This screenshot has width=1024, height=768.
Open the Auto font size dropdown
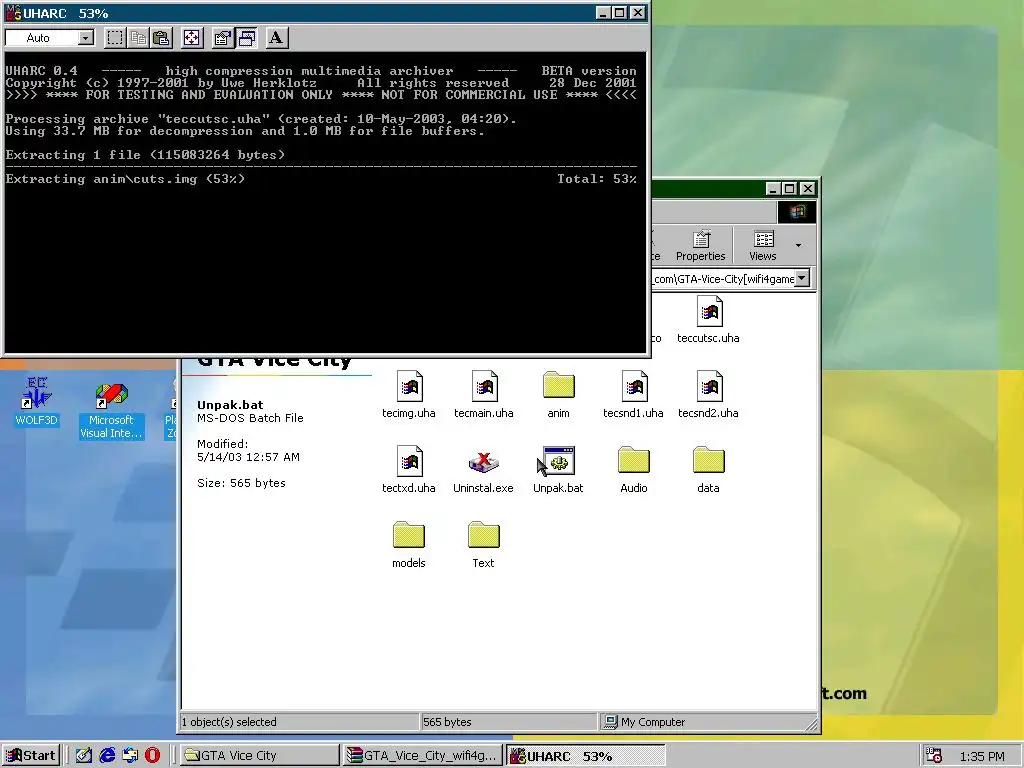point(86,38)
